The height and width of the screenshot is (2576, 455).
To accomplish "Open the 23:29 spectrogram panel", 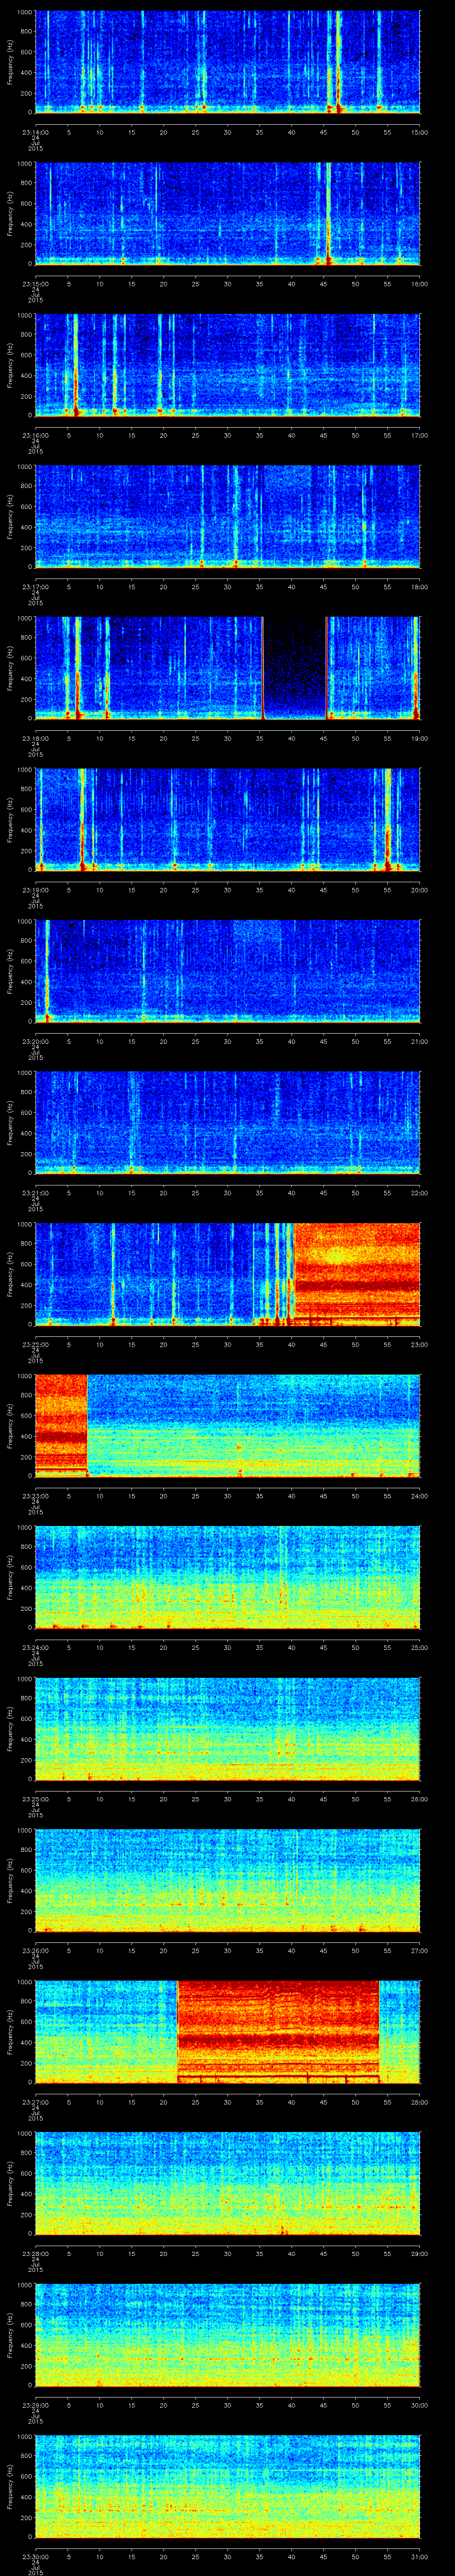I will pos(228,2334).
